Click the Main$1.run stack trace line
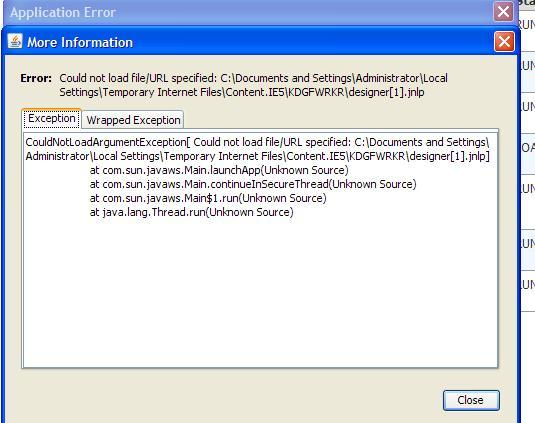The width and height of the screenshot is (535, 423). click(208, 198)
